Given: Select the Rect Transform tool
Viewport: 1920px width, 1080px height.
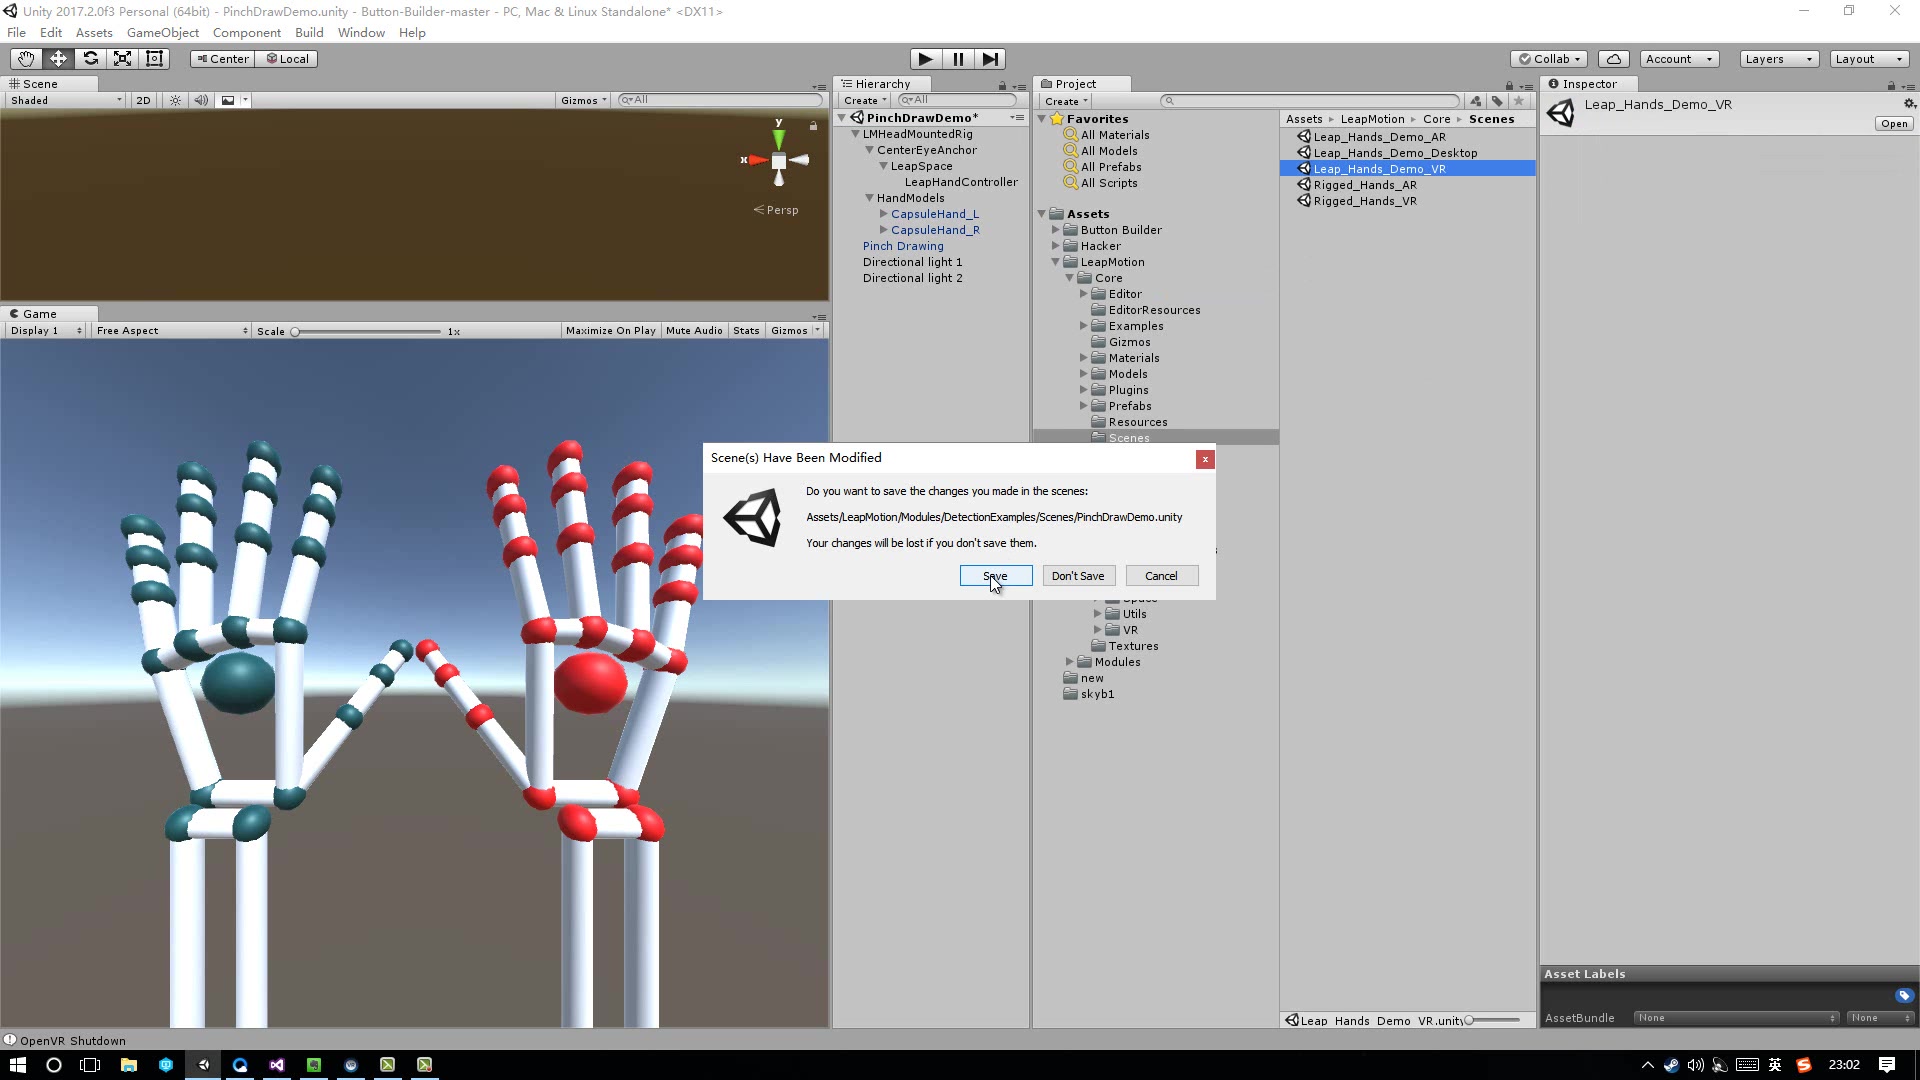Looking at the screenshot, I should tap(154, 58).
